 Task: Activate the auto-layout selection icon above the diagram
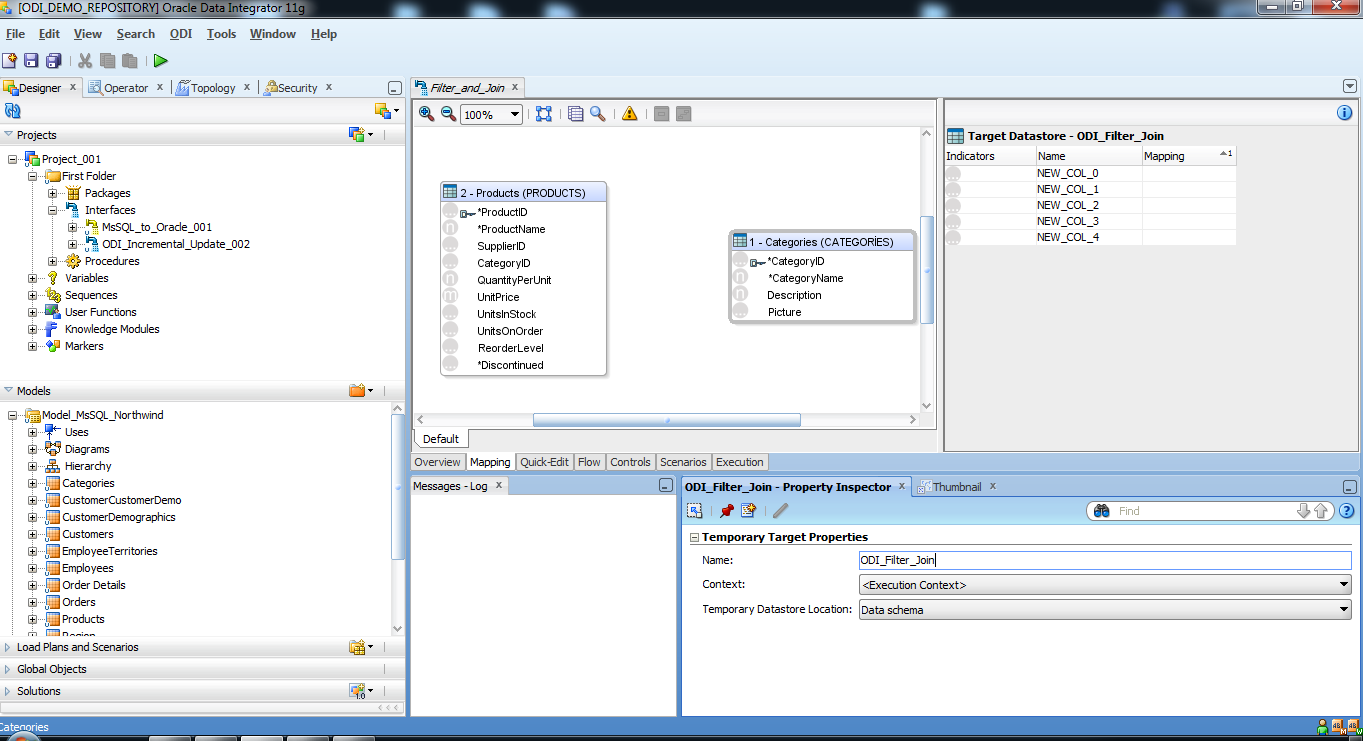point(543,113)
